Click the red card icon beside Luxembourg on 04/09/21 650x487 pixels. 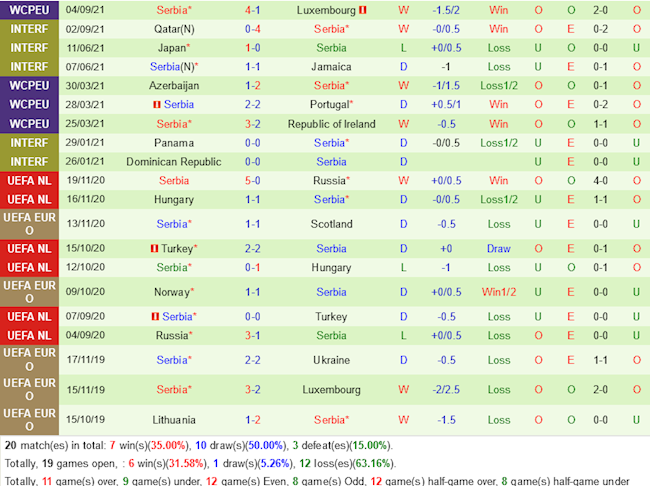coord(363,10)
